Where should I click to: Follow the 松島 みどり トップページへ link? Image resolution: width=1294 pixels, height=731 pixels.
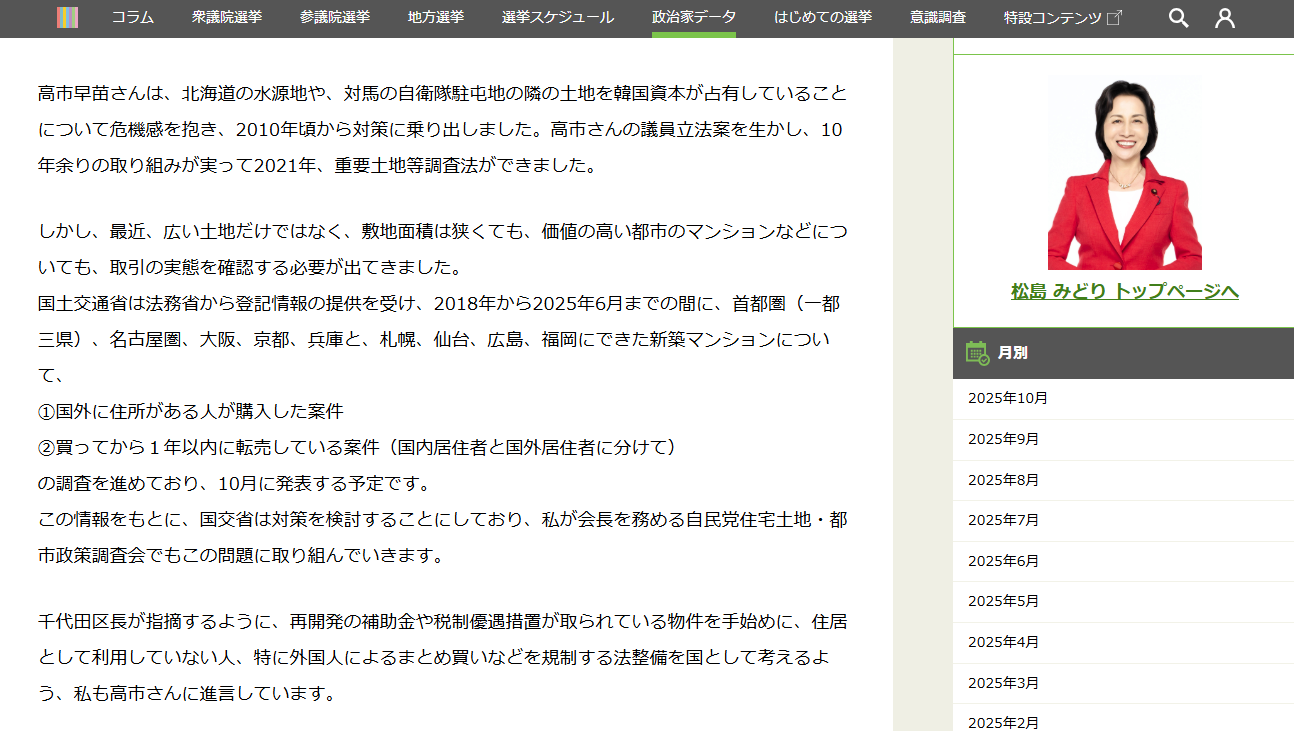[x=1125, y=291]
